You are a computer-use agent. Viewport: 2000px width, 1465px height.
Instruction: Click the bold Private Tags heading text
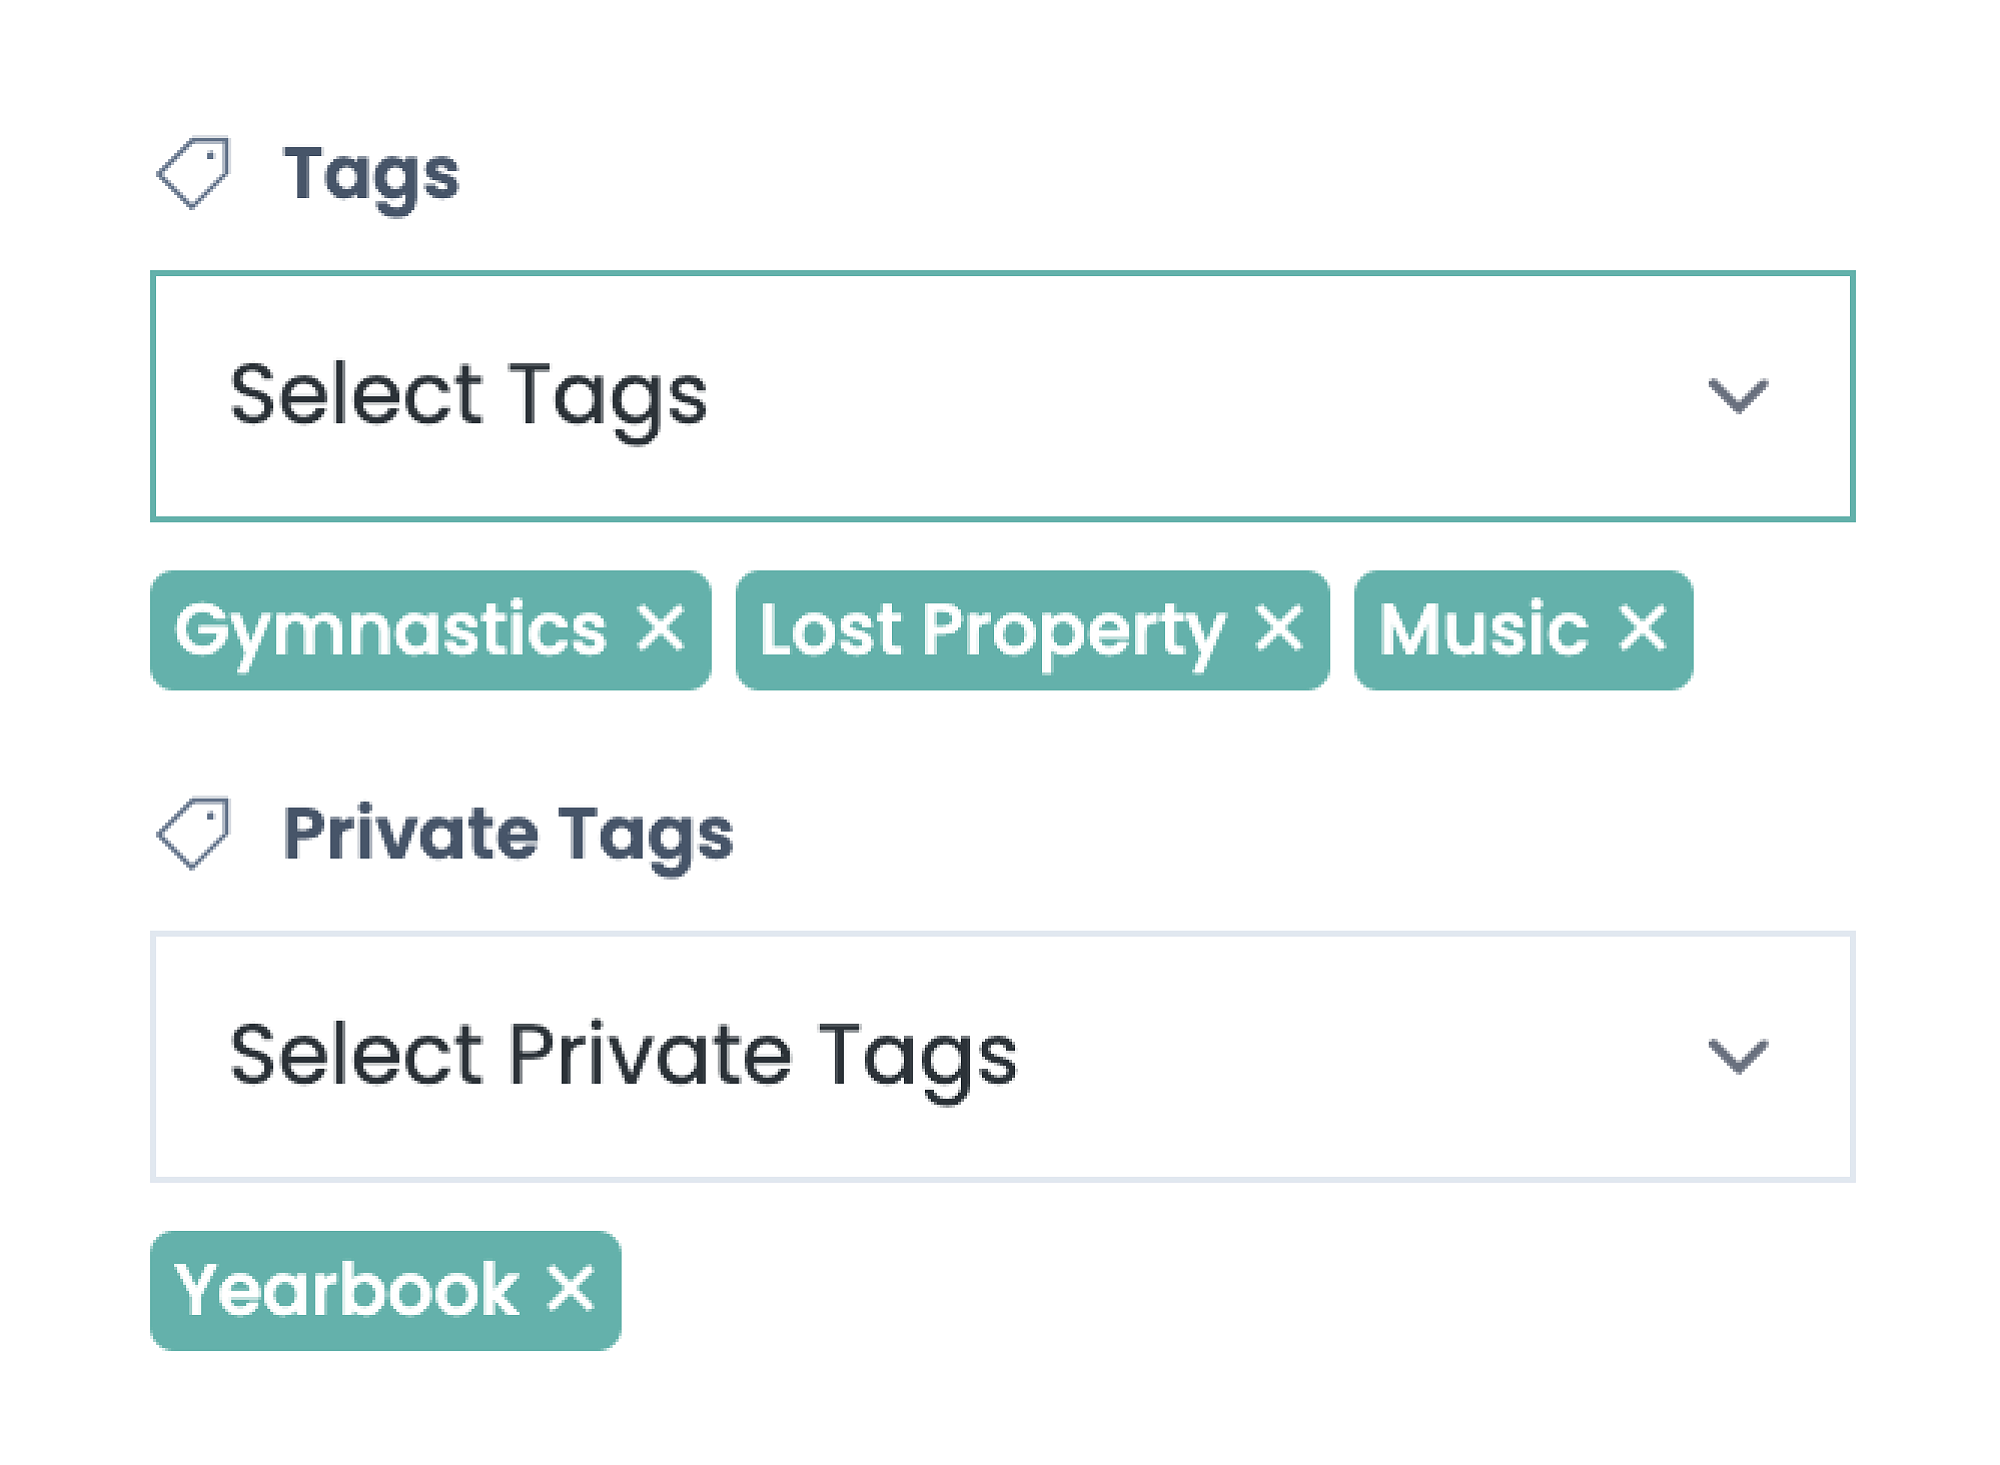click(508, 834)
